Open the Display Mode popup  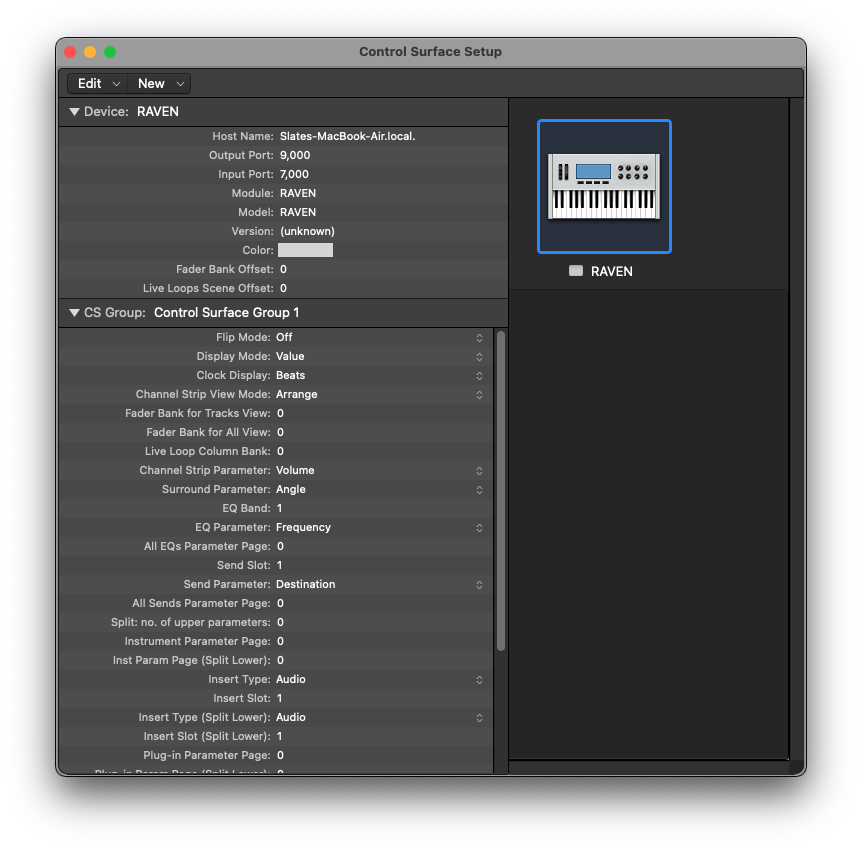coord(479,357)
